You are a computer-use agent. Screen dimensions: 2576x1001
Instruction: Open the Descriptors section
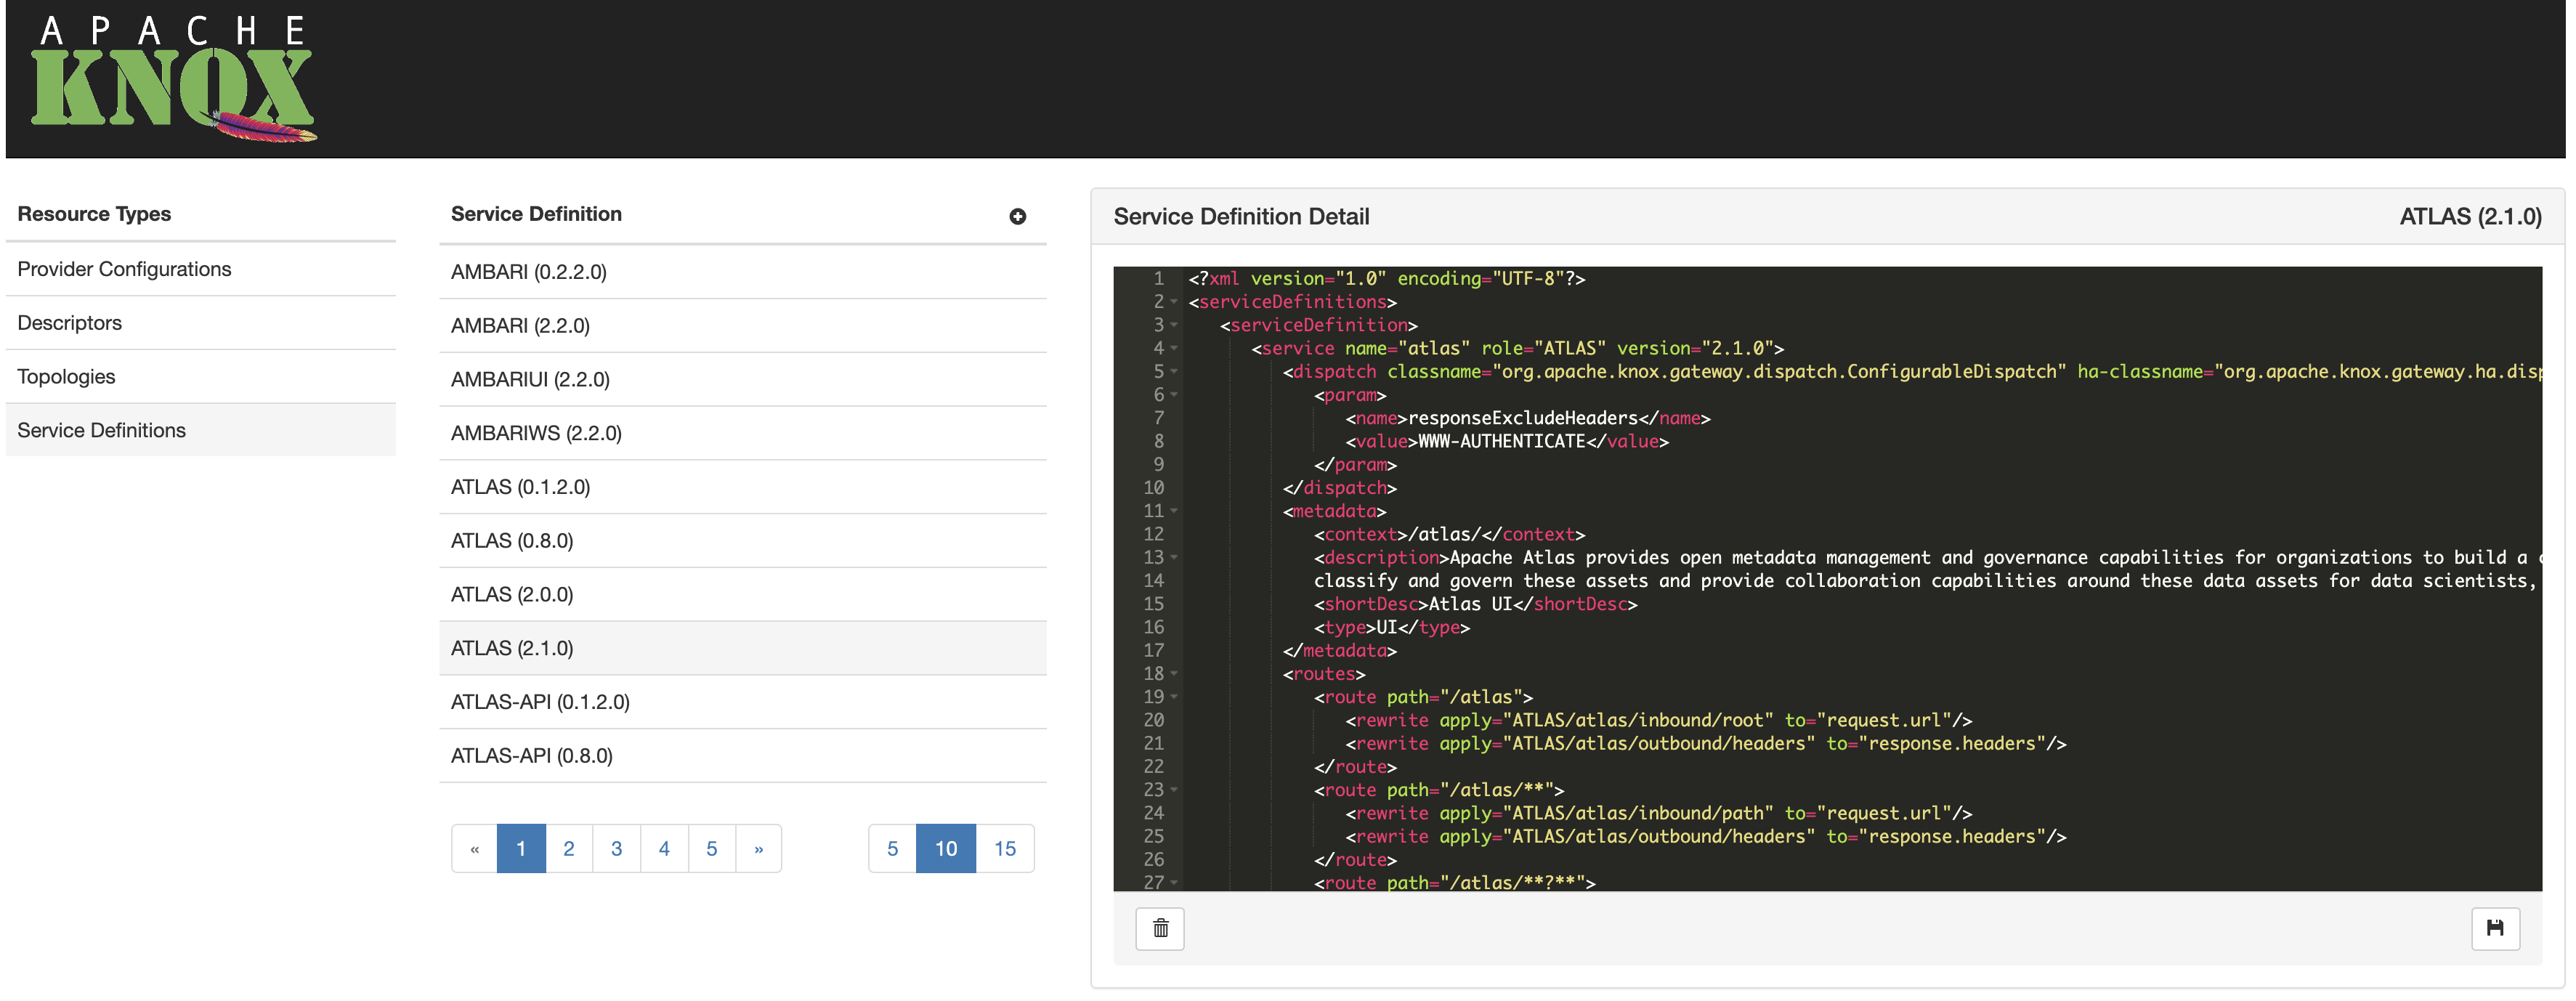point(69,322)
